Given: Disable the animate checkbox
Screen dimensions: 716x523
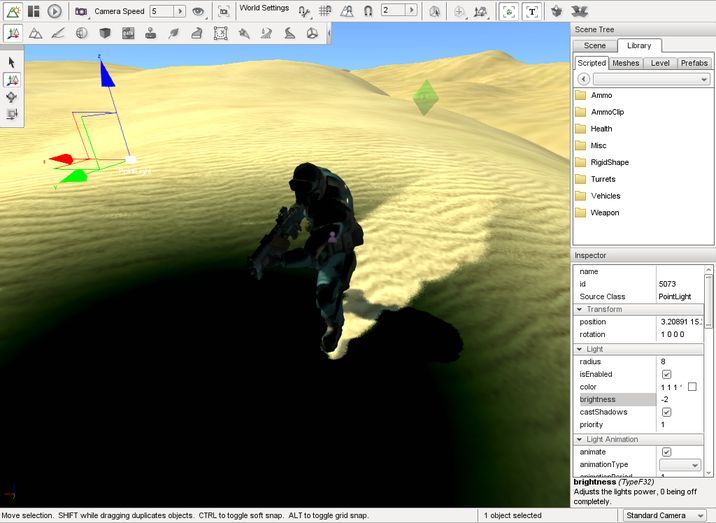Looking at the screenshot, I should [666, 452].
